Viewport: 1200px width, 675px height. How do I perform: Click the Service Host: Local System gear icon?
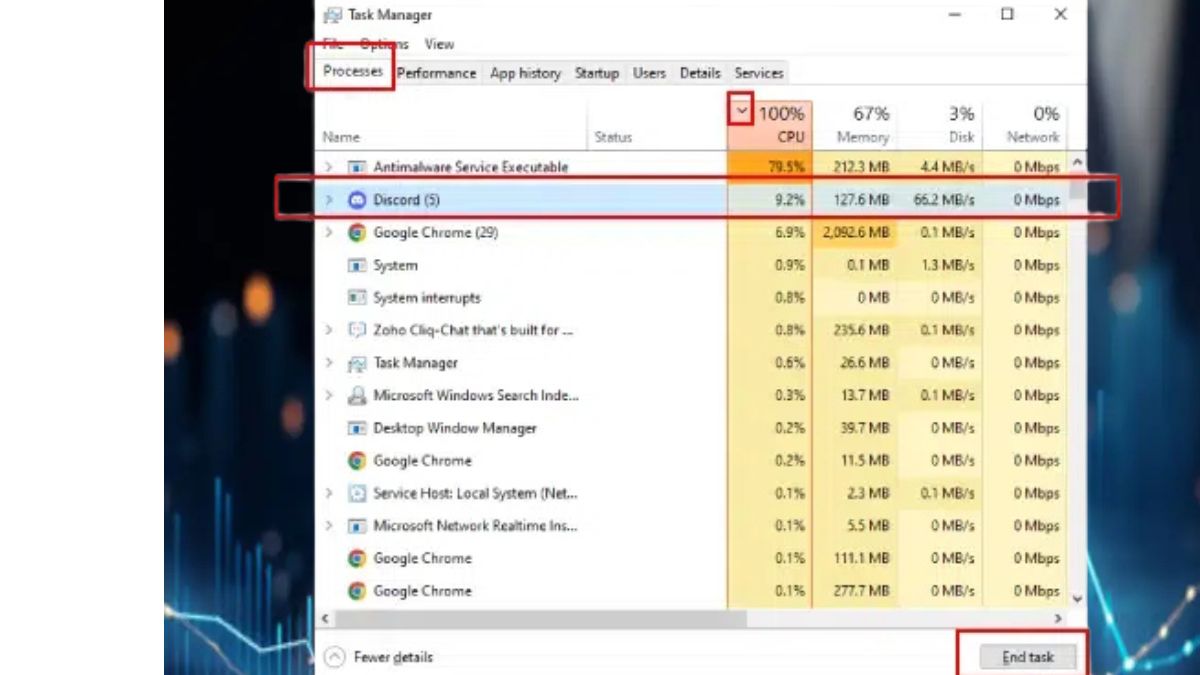click(357, 494)
